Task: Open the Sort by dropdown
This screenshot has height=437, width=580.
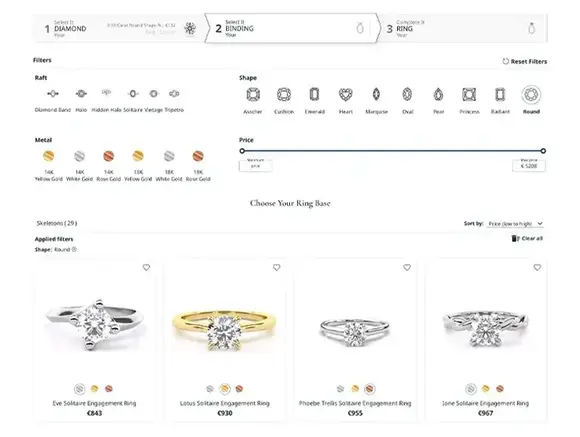Action: click(515, 223)
